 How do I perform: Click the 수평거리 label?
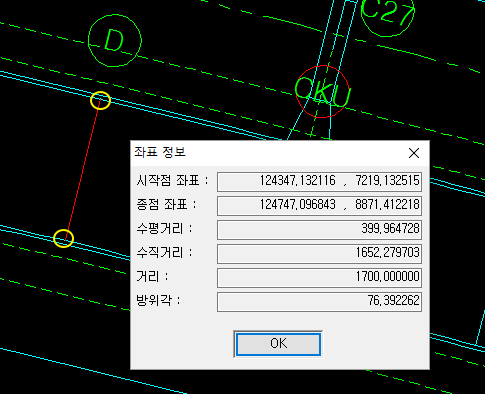(x=164, y=229)
